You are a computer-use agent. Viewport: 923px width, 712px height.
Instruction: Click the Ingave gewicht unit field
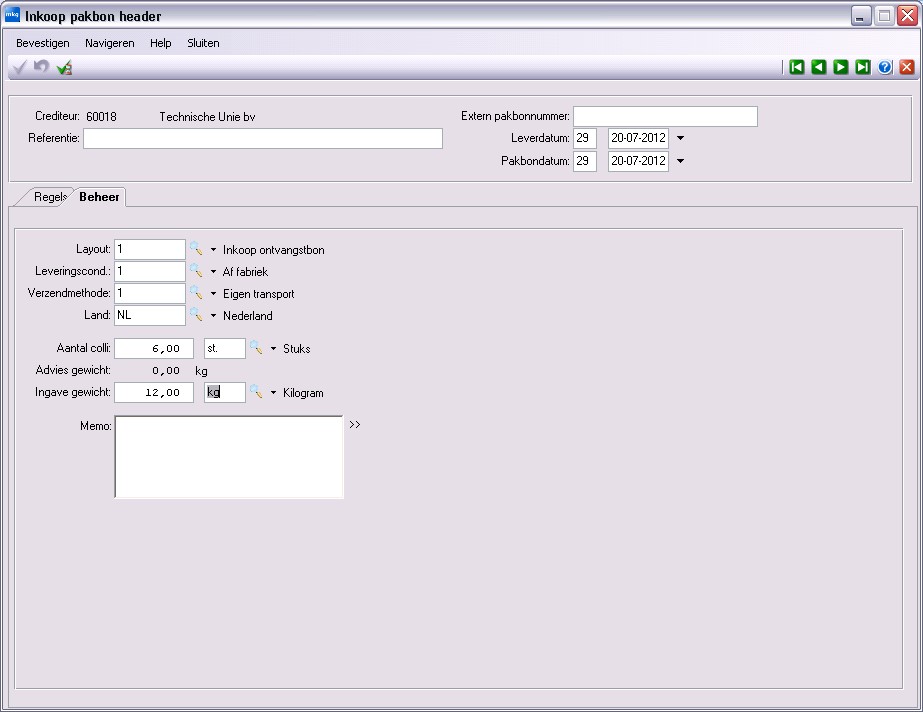pyautogui.click(x=225, y=392)
